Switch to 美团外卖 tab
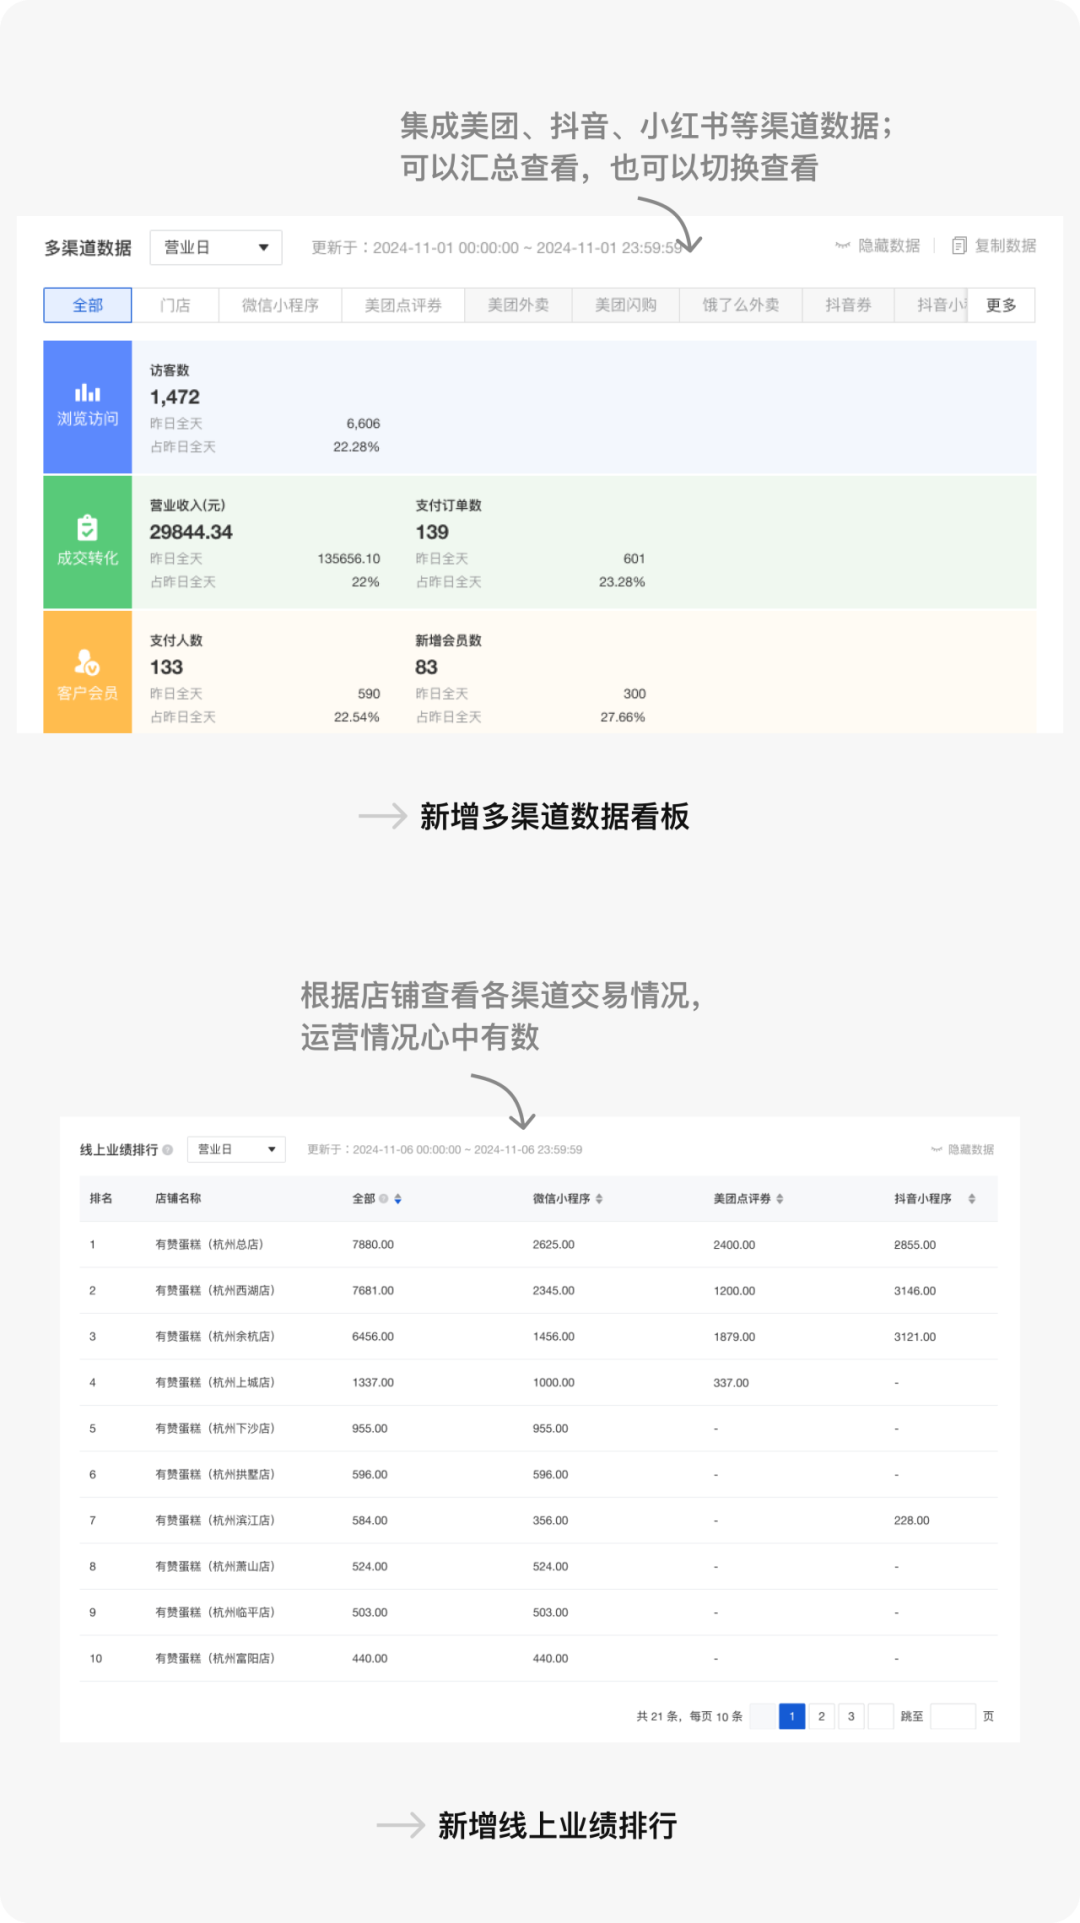 (x=518, y=305)
